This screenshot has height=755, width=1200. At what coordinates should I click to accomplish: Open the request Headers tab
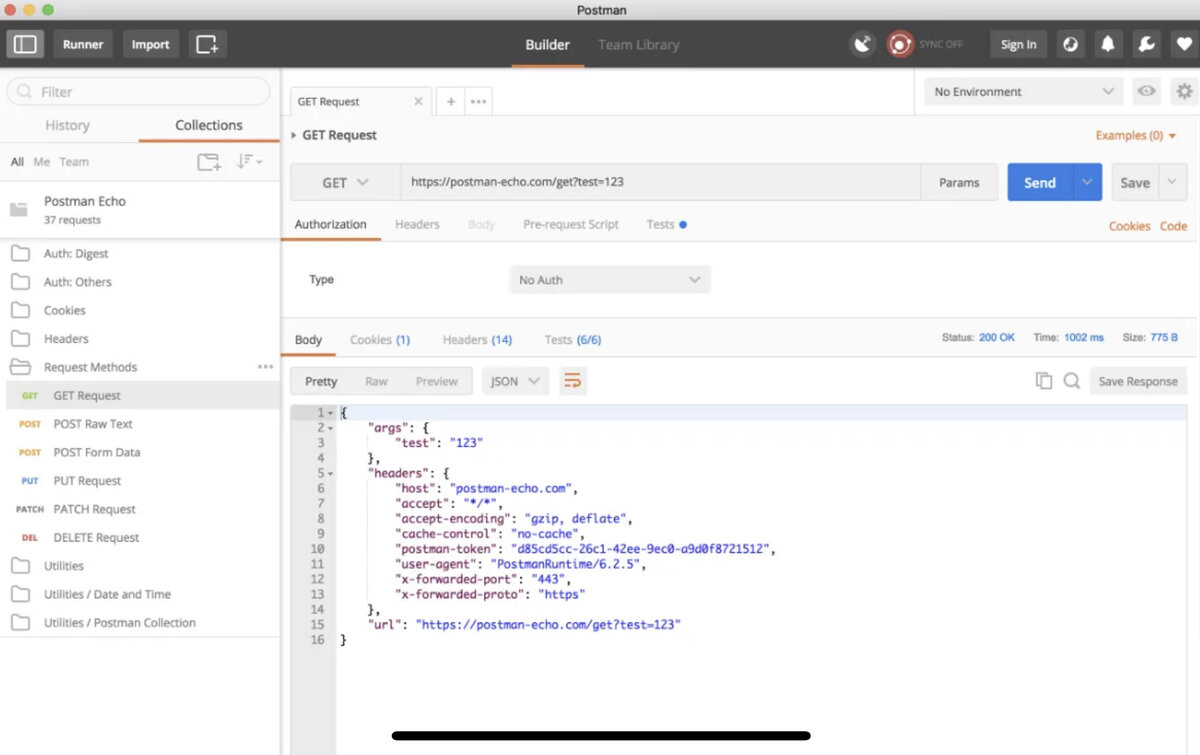(x=417, y=224)
